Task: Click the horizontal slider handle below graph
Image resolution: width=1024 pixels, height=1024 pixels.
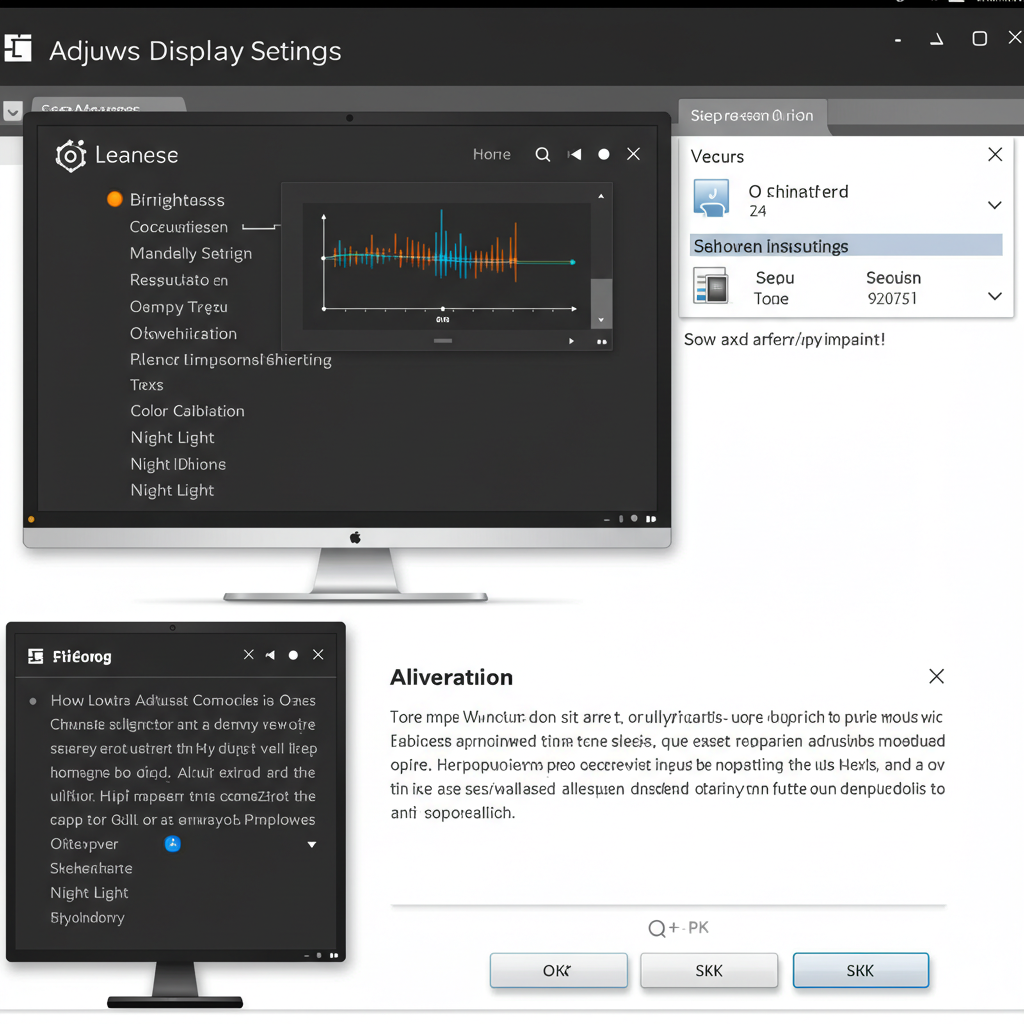Action: coord(443,341)
